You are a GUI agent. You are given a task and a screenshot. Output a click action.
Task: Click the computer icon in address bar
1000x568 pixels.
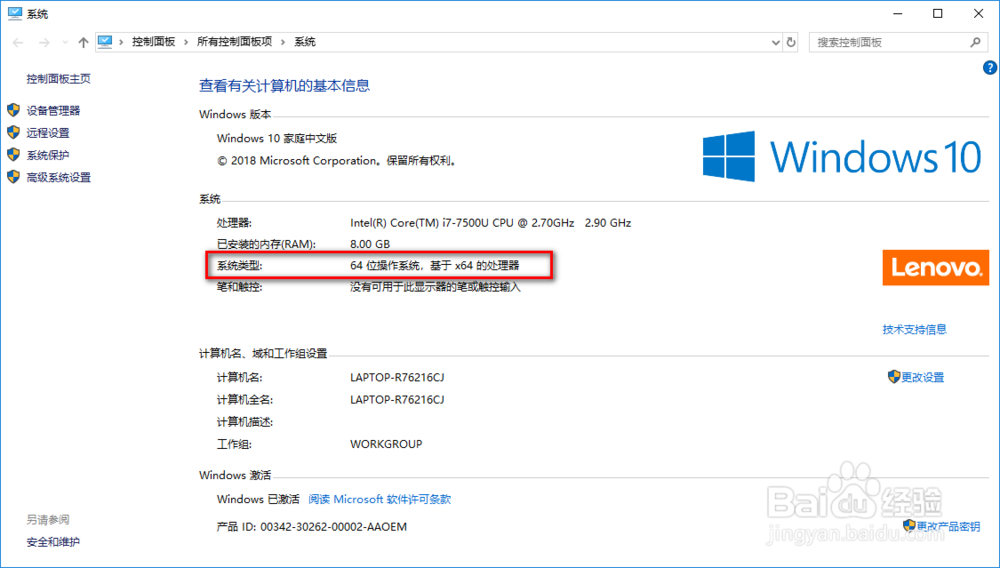tap(105, 42)
